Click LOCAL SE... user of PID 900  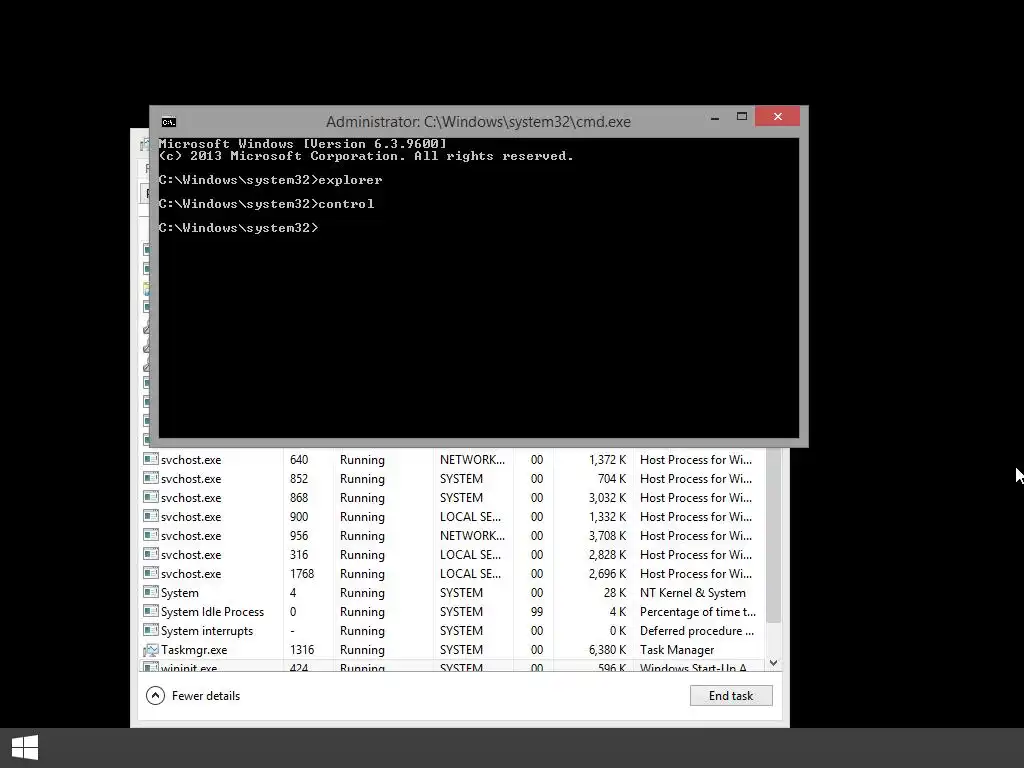click(x=470, y=517)
